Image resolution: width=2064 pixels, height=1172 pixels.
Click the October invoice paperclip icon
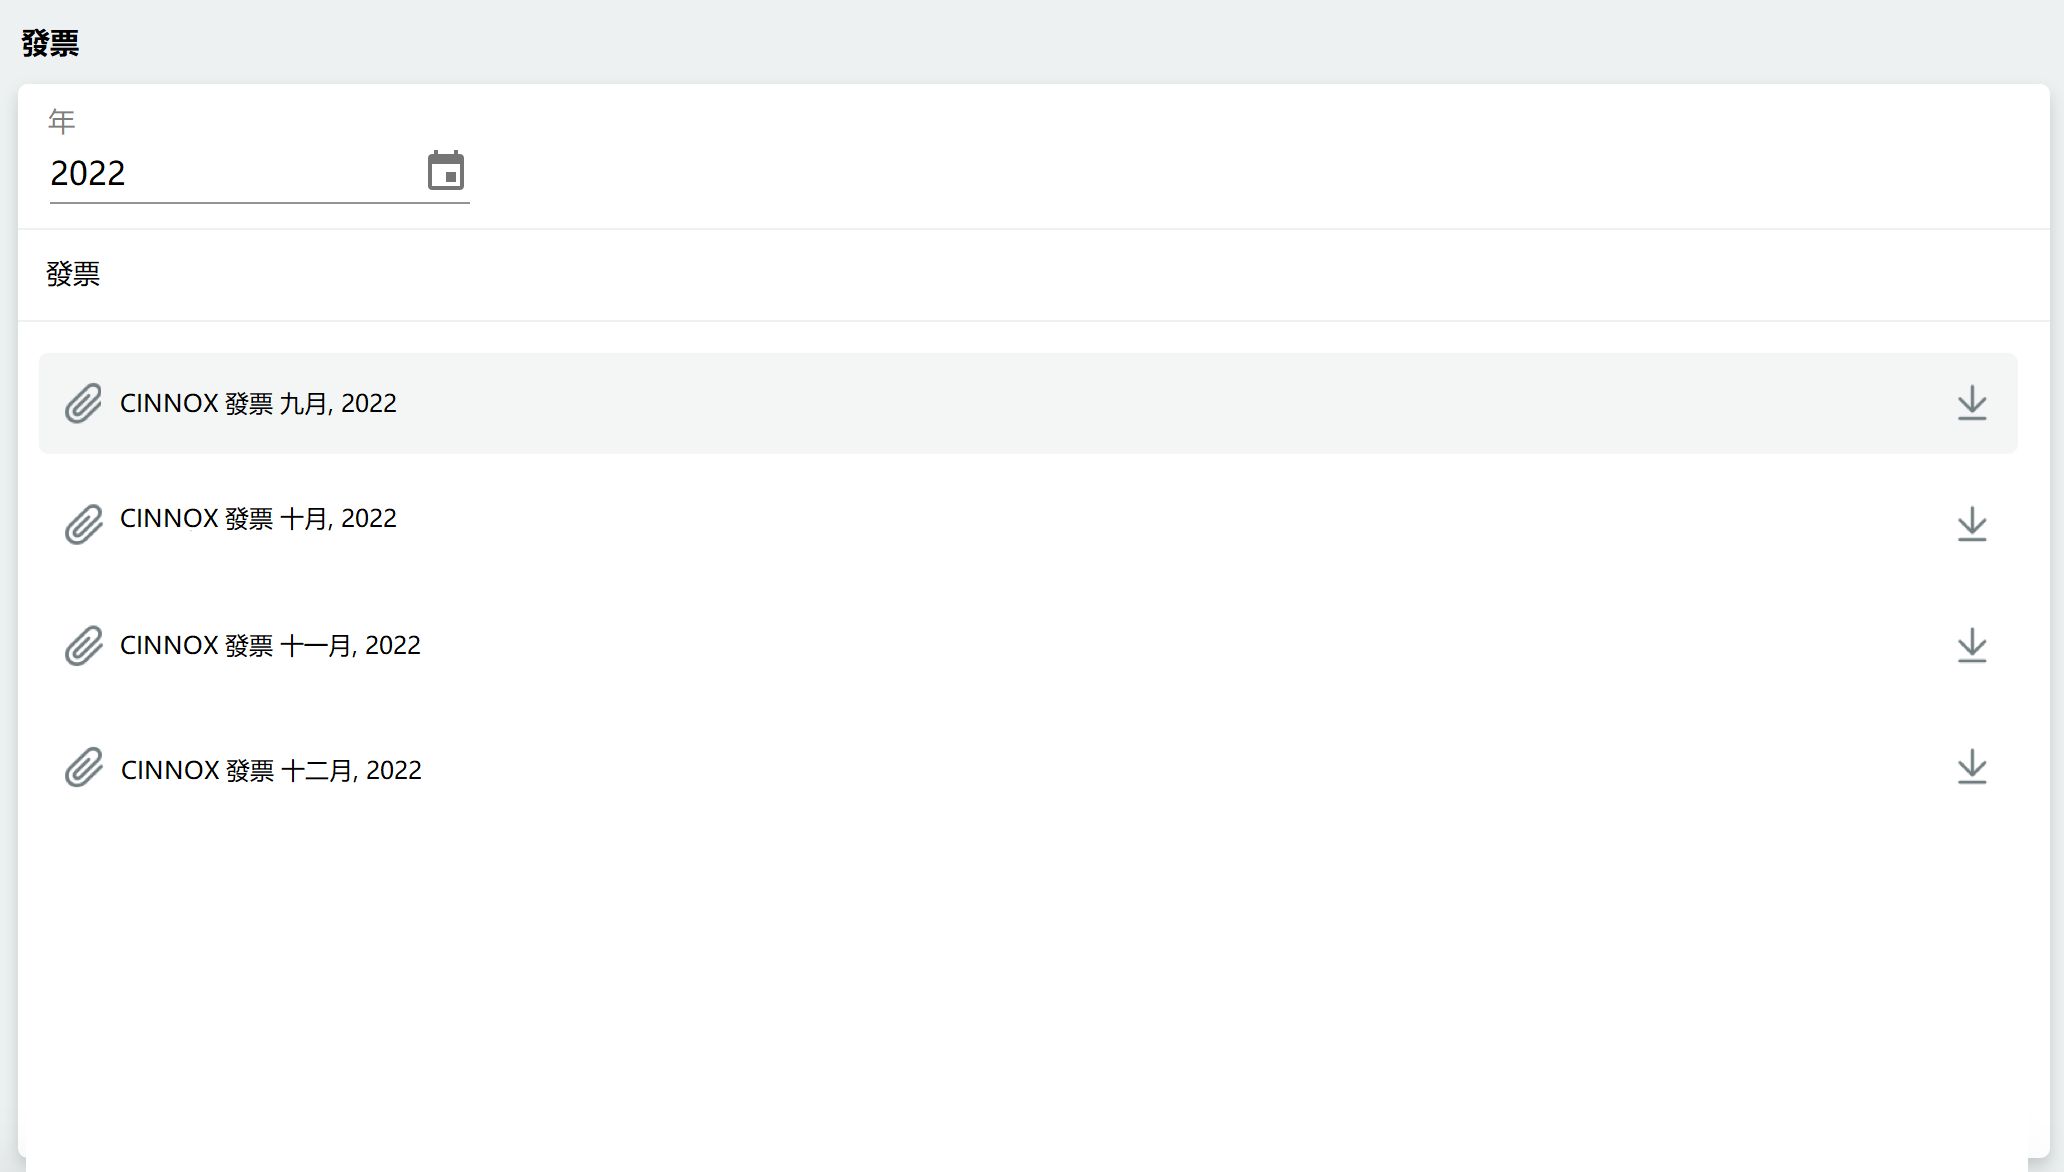(x=84, y=524)
